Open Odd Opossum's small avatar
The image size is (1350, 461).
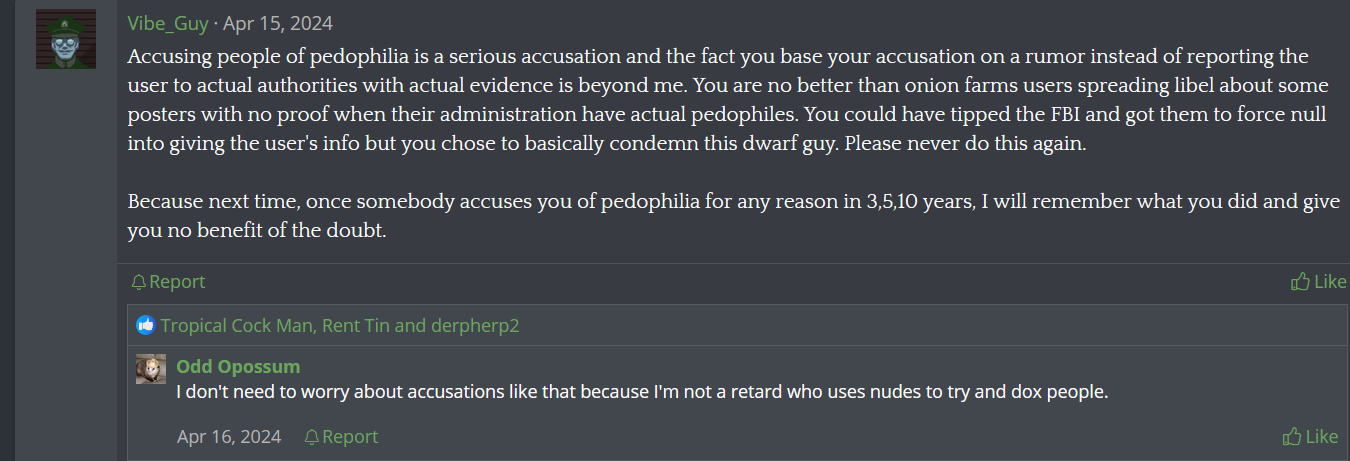pos(151,369)
